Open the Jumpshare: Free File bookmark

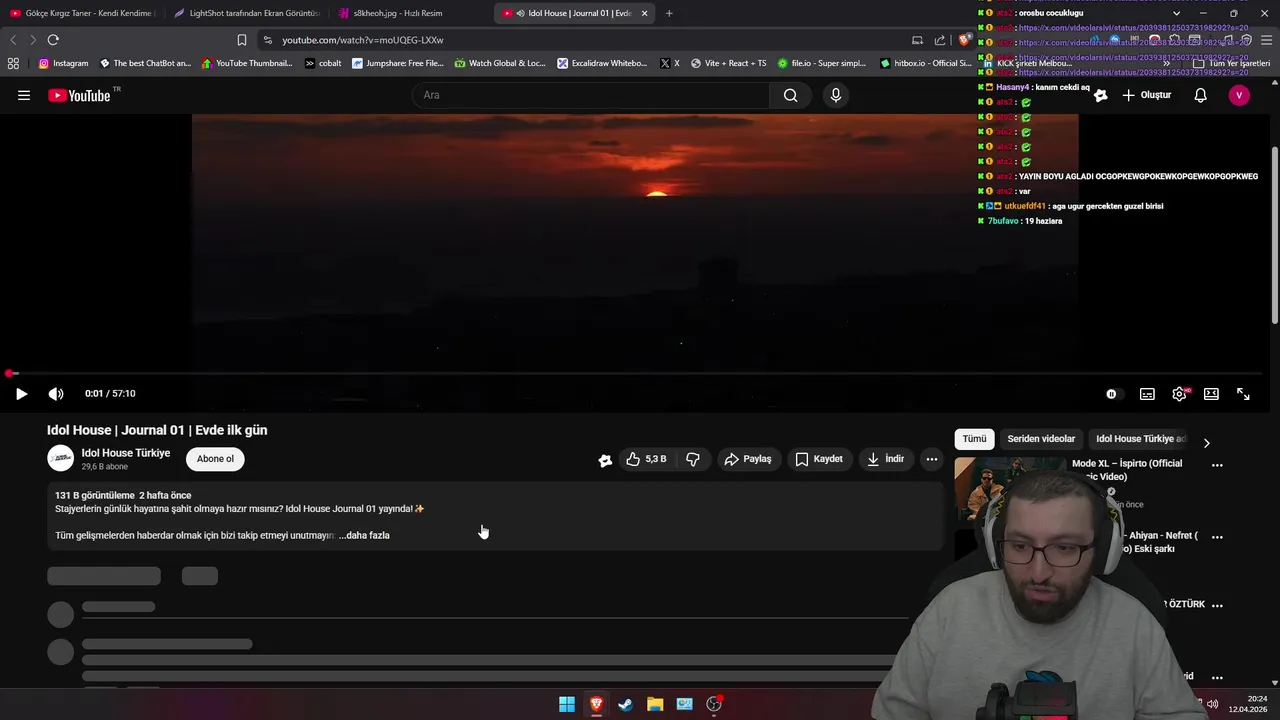point(398,63)
